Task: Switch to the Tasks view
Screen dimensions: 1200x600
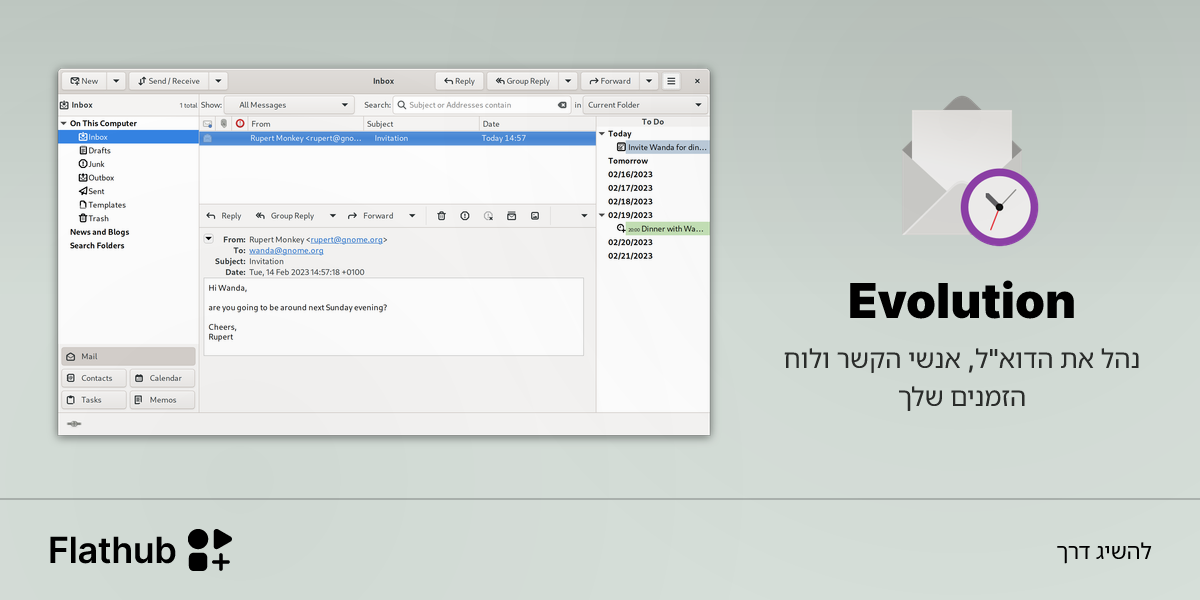Action: coord(95,400)
